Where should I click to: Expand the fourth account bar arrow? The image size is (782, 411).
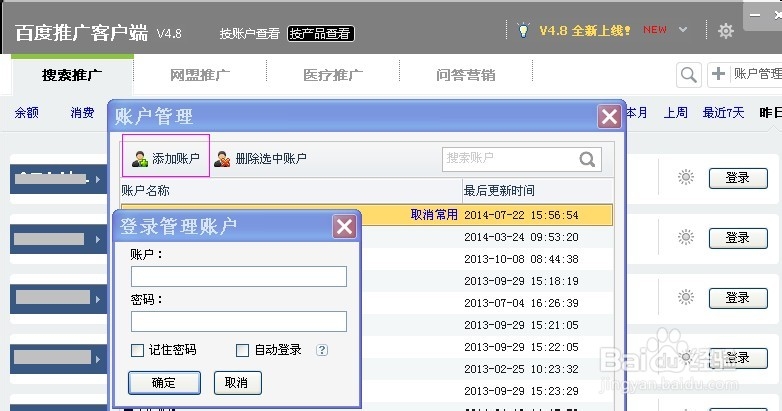pos(98,359)
